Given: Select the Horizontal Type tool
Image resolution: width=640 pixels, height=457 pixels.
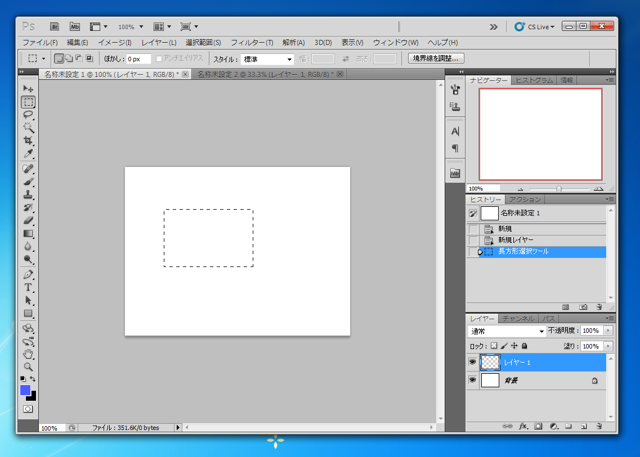Looking at the screenshot, I should [28, 287].
